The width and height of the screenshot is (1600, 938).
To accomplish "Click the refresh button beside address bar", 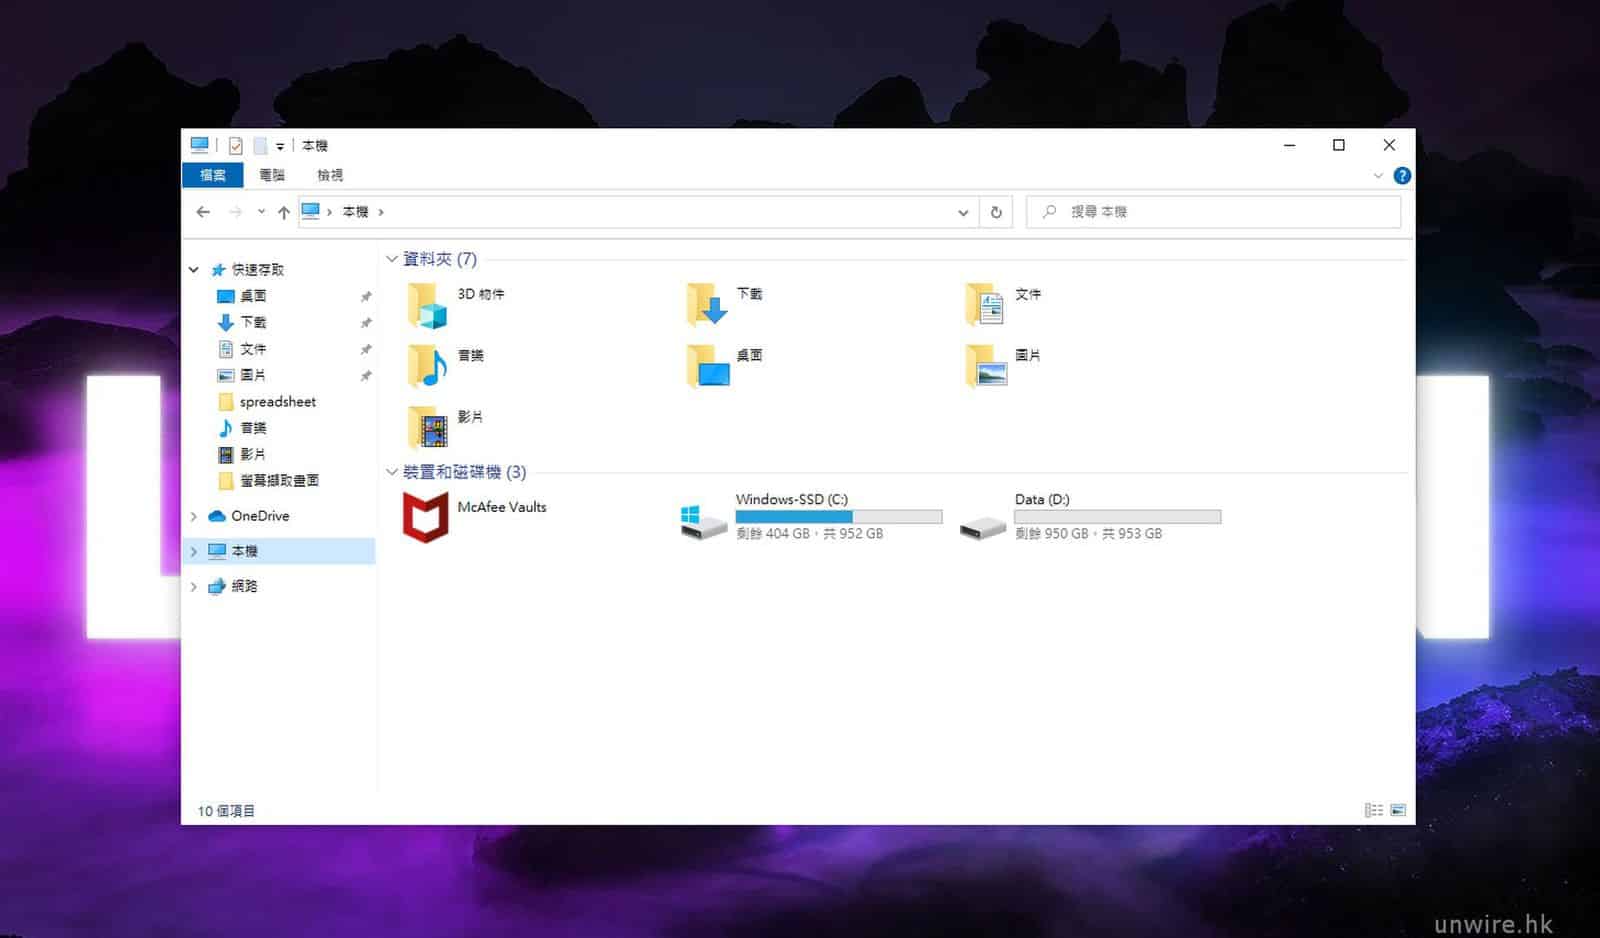I will click(x=996, y=212).
